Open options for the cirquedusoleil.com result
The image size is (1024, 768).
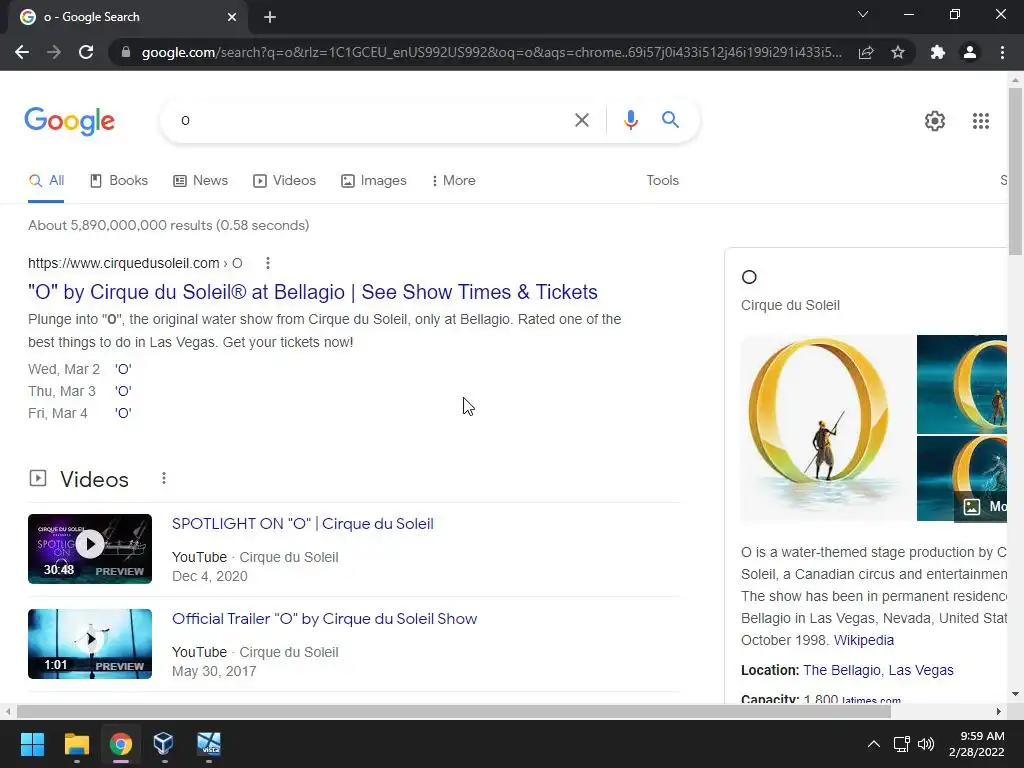click(268, 263)
